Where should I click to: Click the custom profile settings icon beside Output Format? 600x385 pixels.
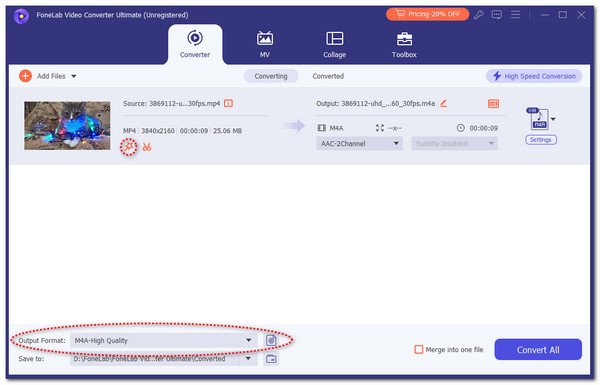[x=271, y=340]
